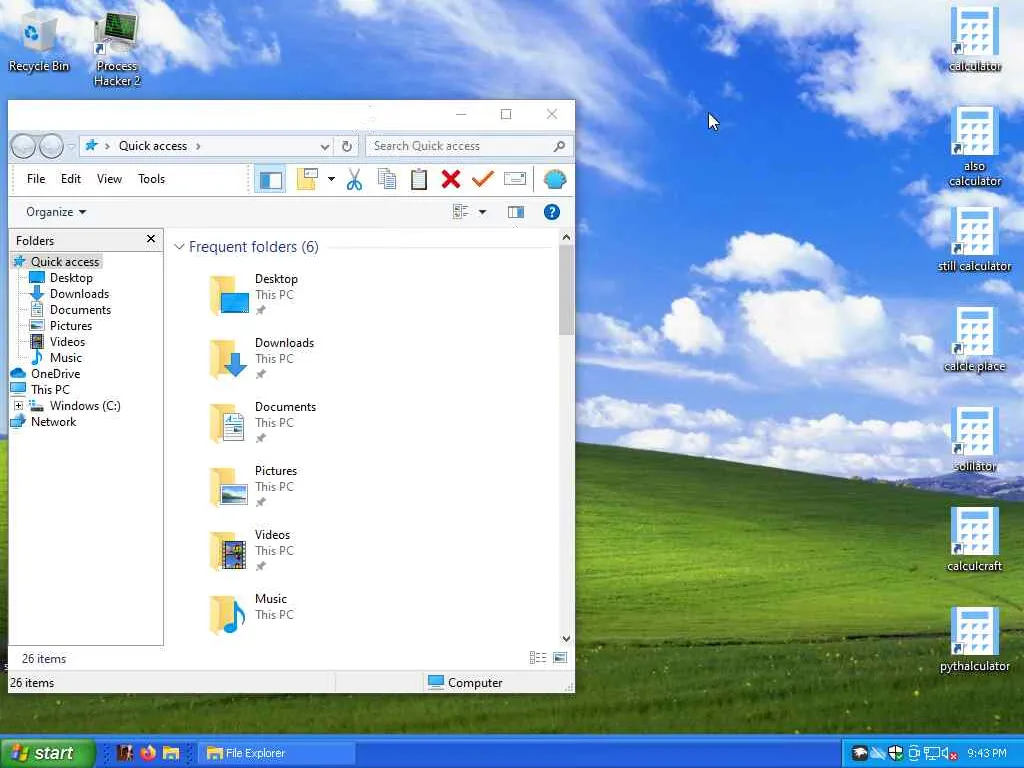Select OneDrive in the folder tree
1024x768 pixels.
pos(56,374)
